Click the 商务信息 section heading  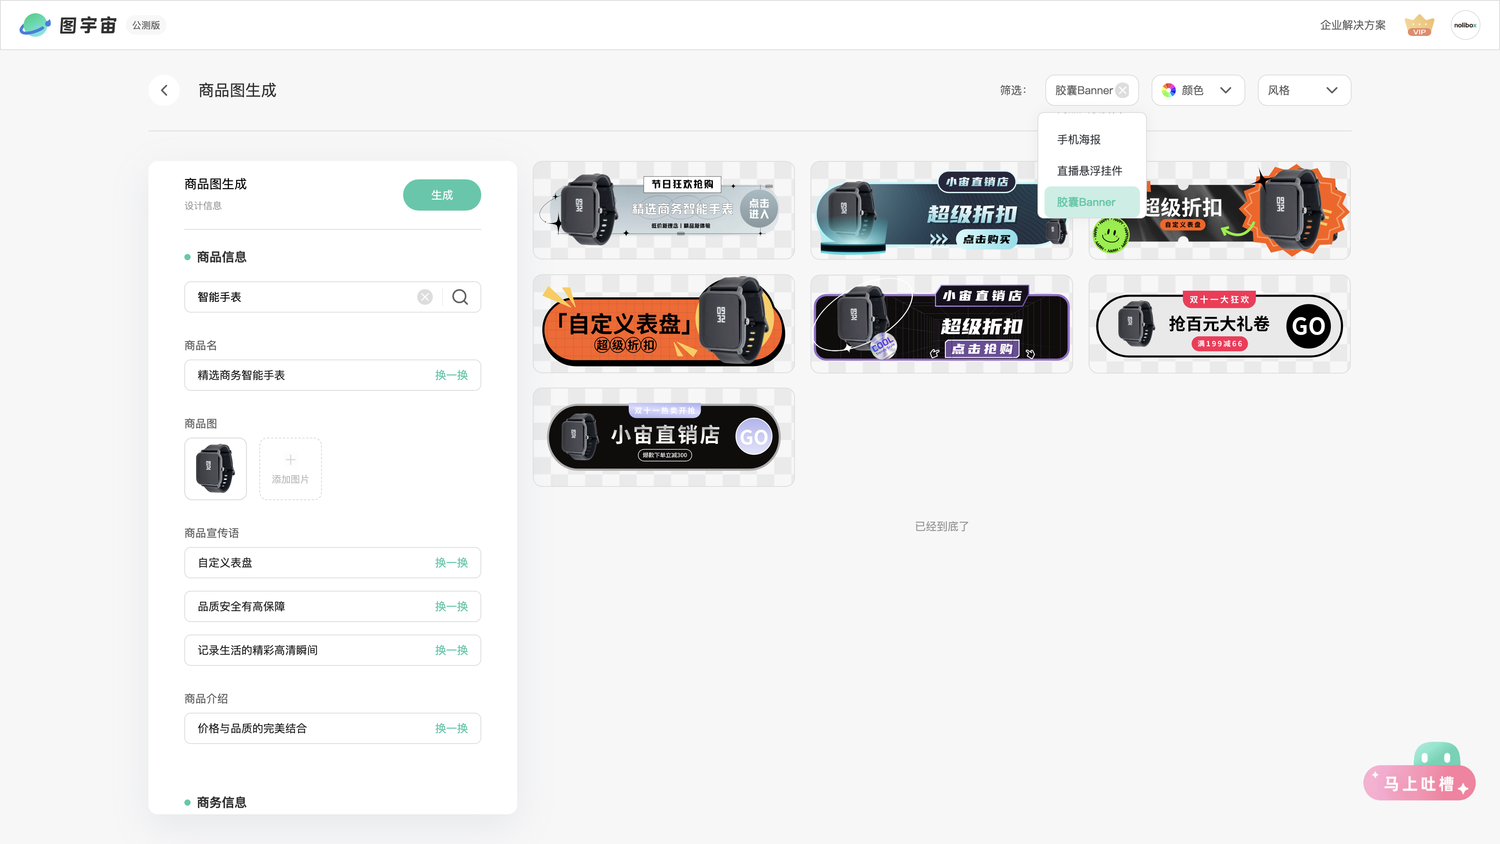point(221,802)
